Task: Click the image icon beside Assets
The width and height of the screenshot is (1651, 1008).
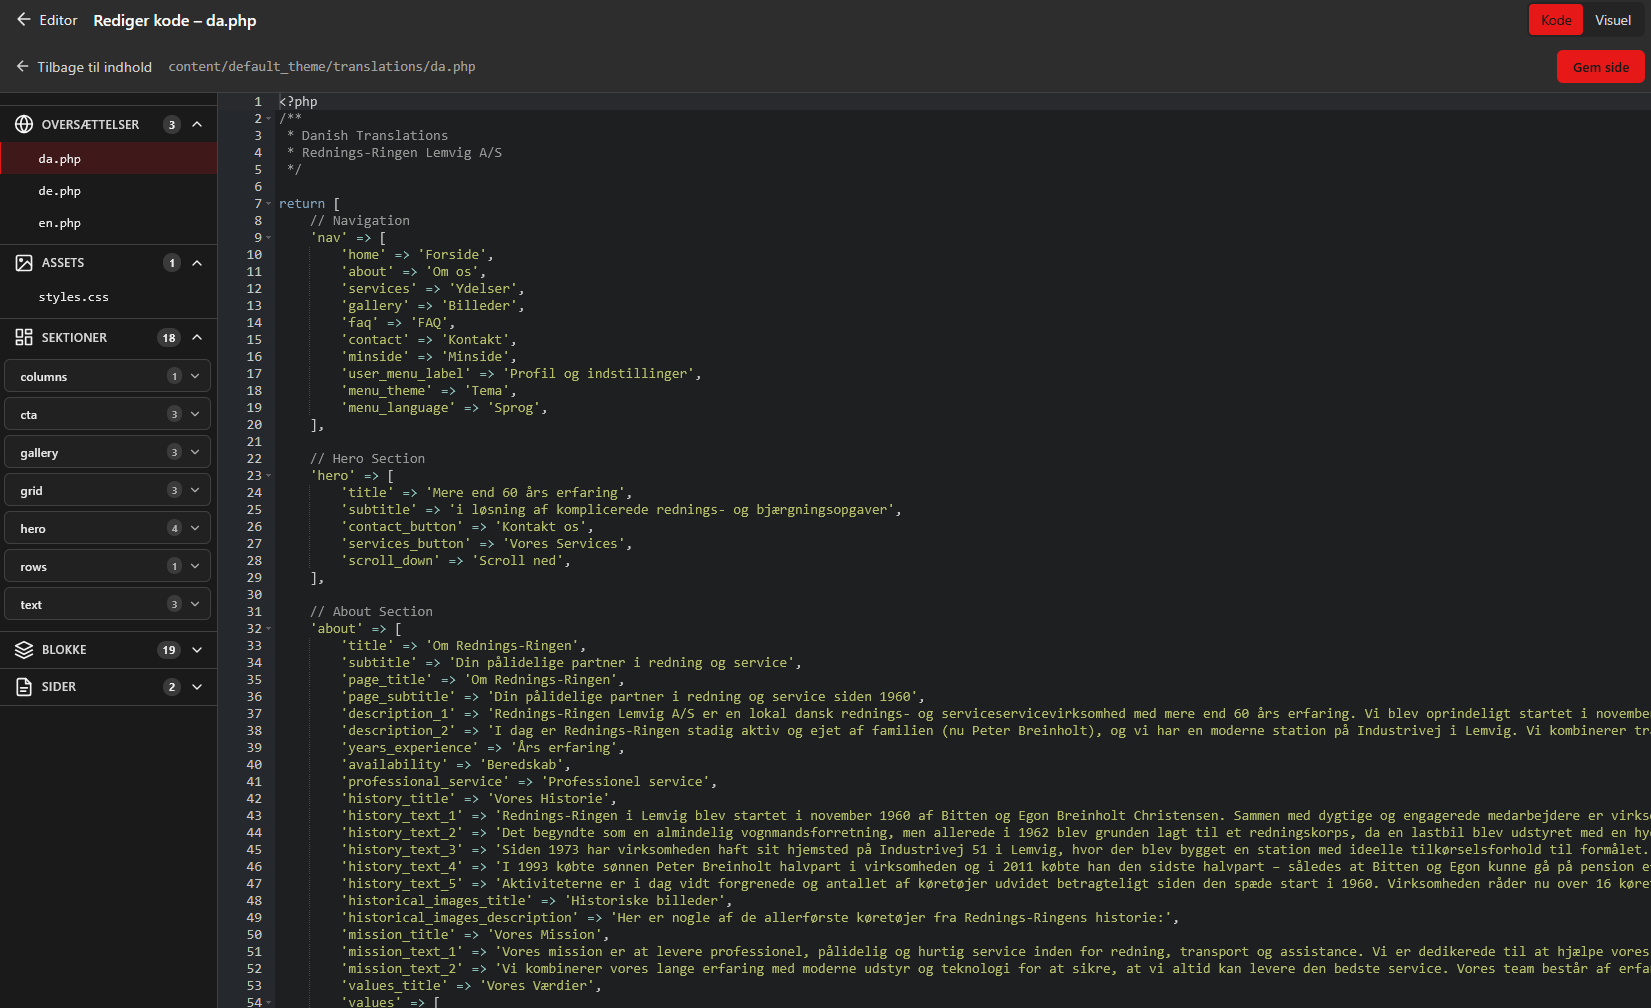Action: tap(24, 263)
